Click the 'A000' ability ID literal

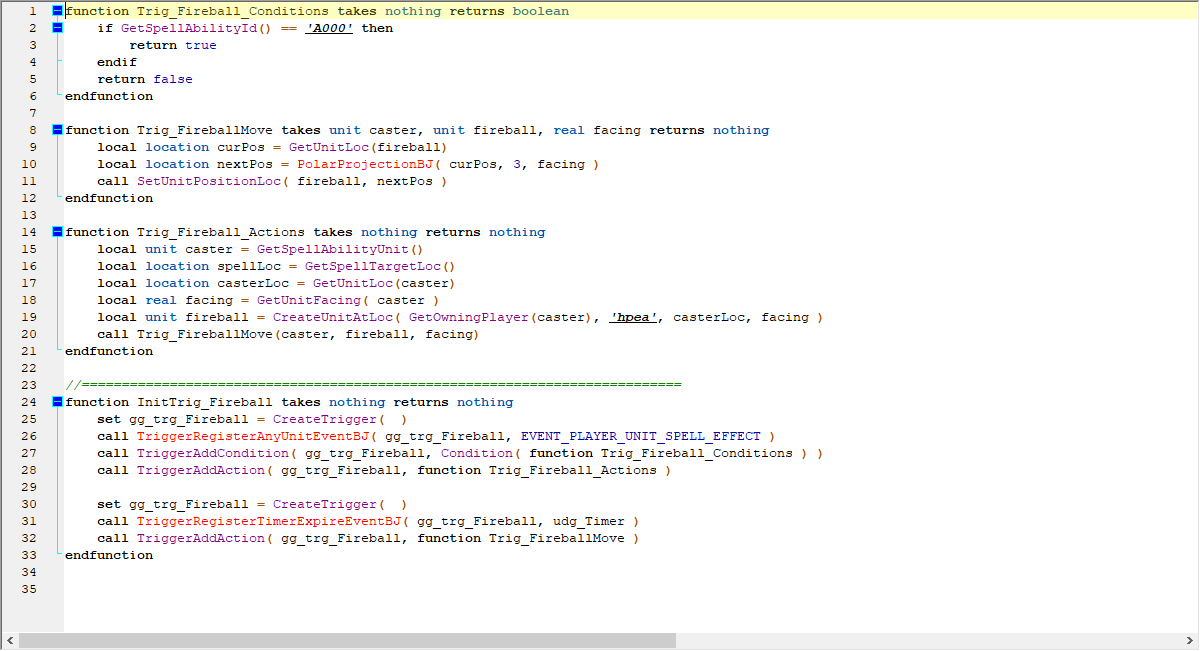[x=329, y=28]
